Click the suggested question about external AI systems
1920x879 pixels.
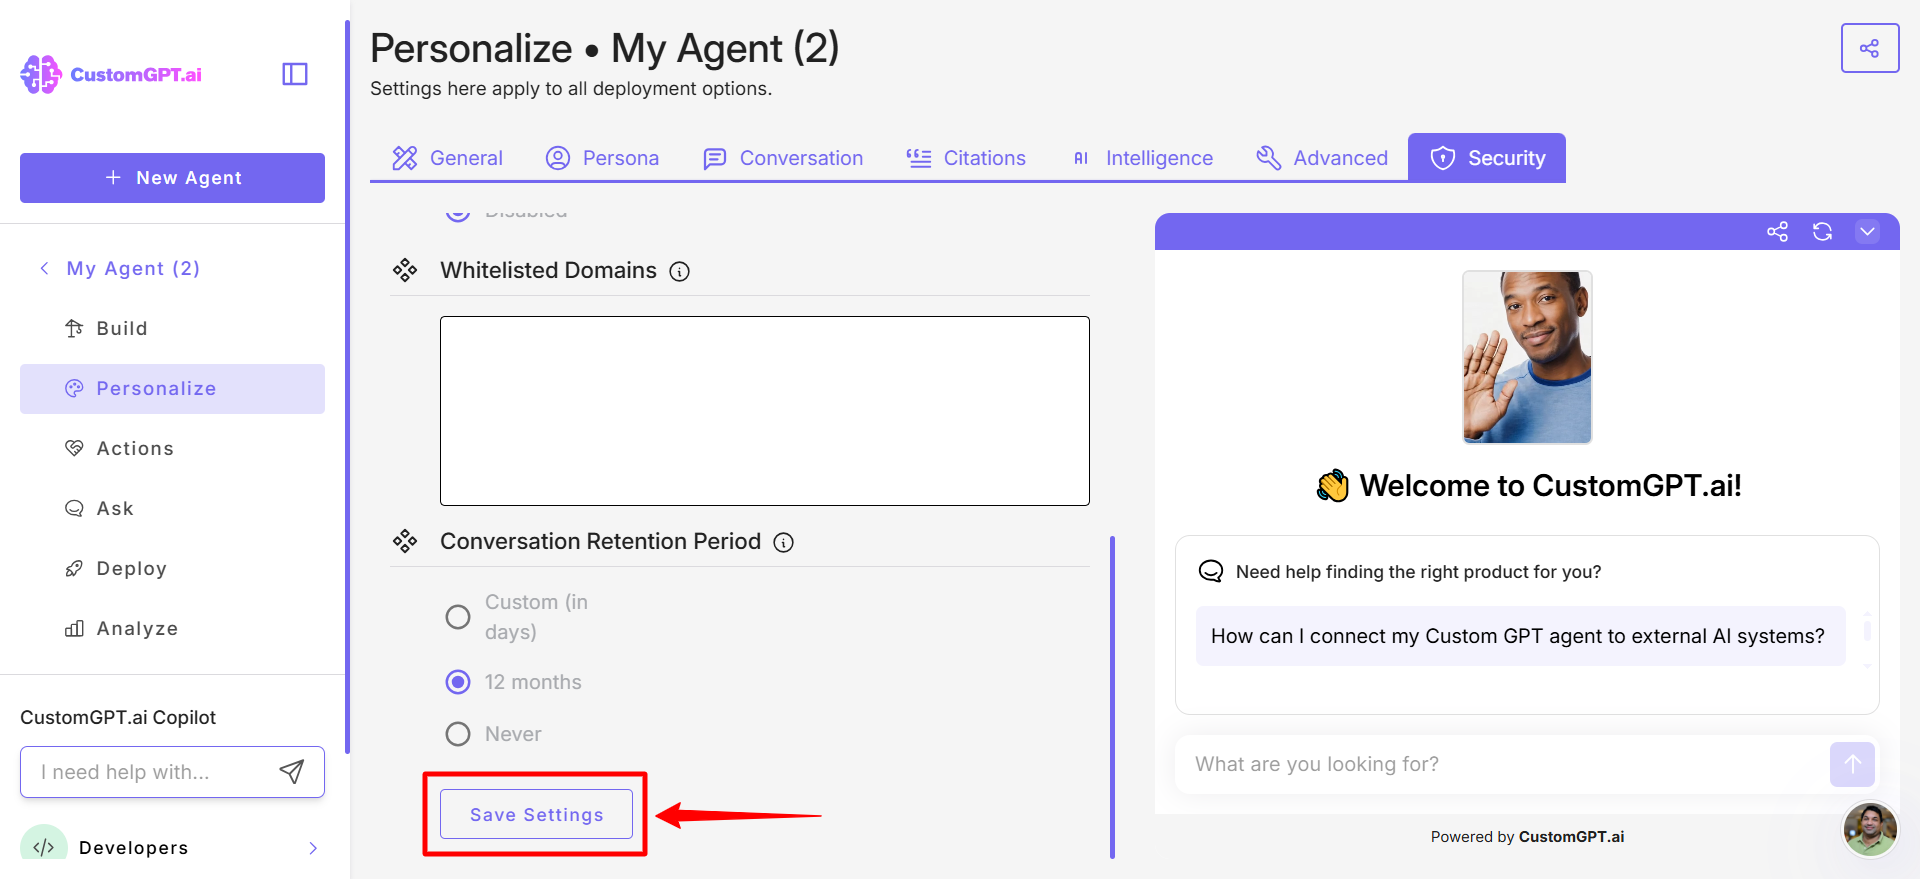(x=1520, y=636)
